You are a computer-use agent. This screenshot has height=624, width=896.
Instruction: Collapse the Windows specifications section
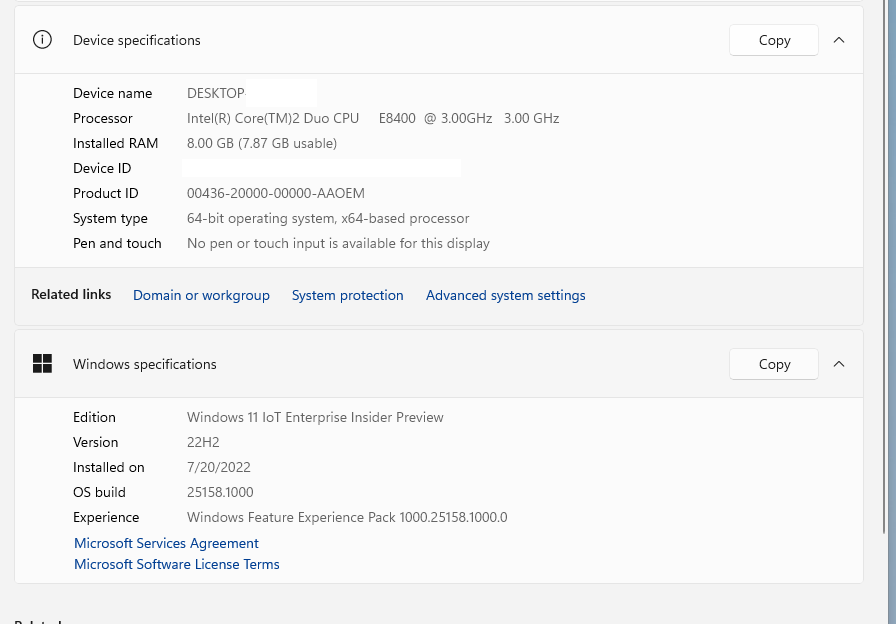click(839, 364)
